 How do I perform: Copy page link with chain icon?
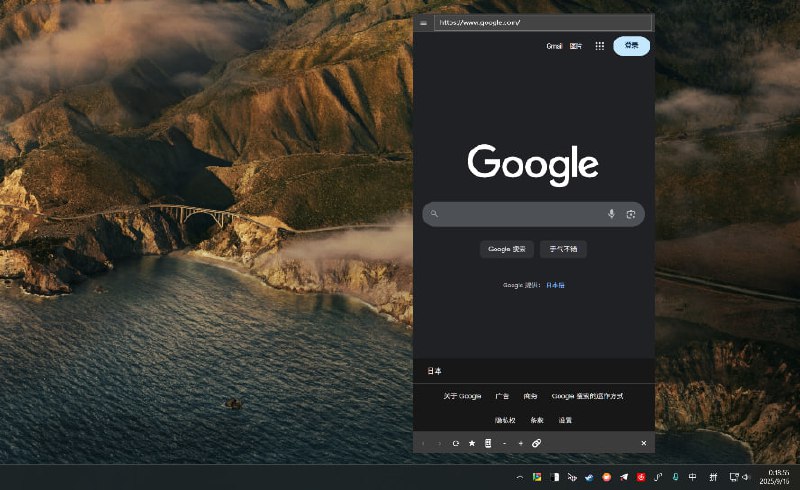click(x=536, y=443)
